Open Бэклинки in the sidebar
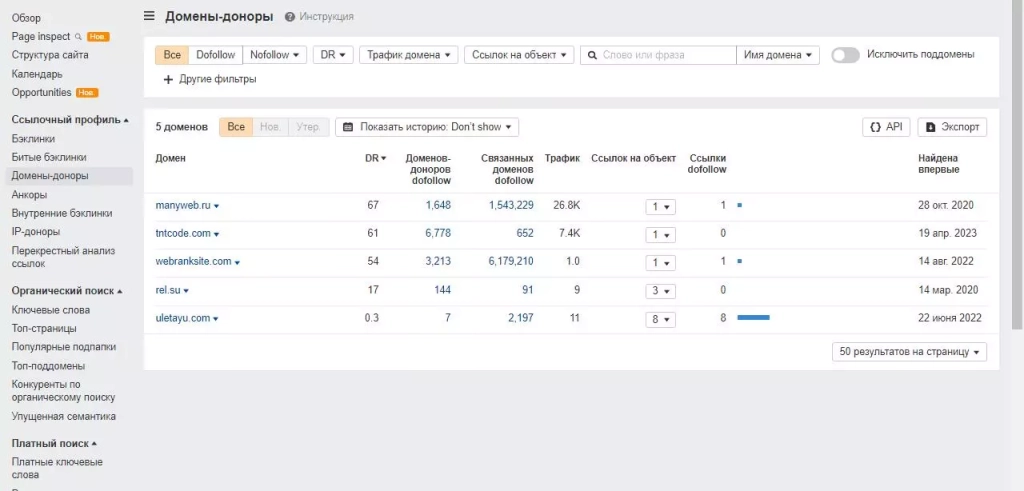 (33, 138)
